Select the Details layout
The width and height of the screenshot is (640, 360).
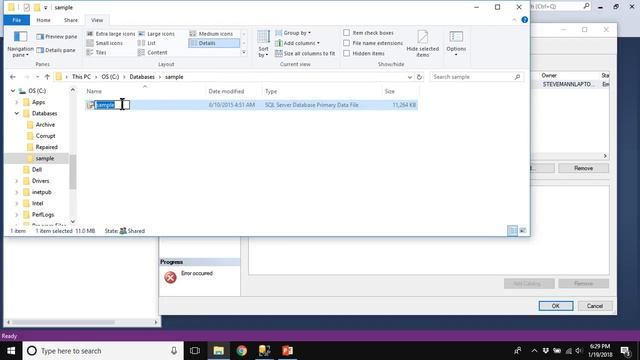pyautogui.click(x=214, y=43)
